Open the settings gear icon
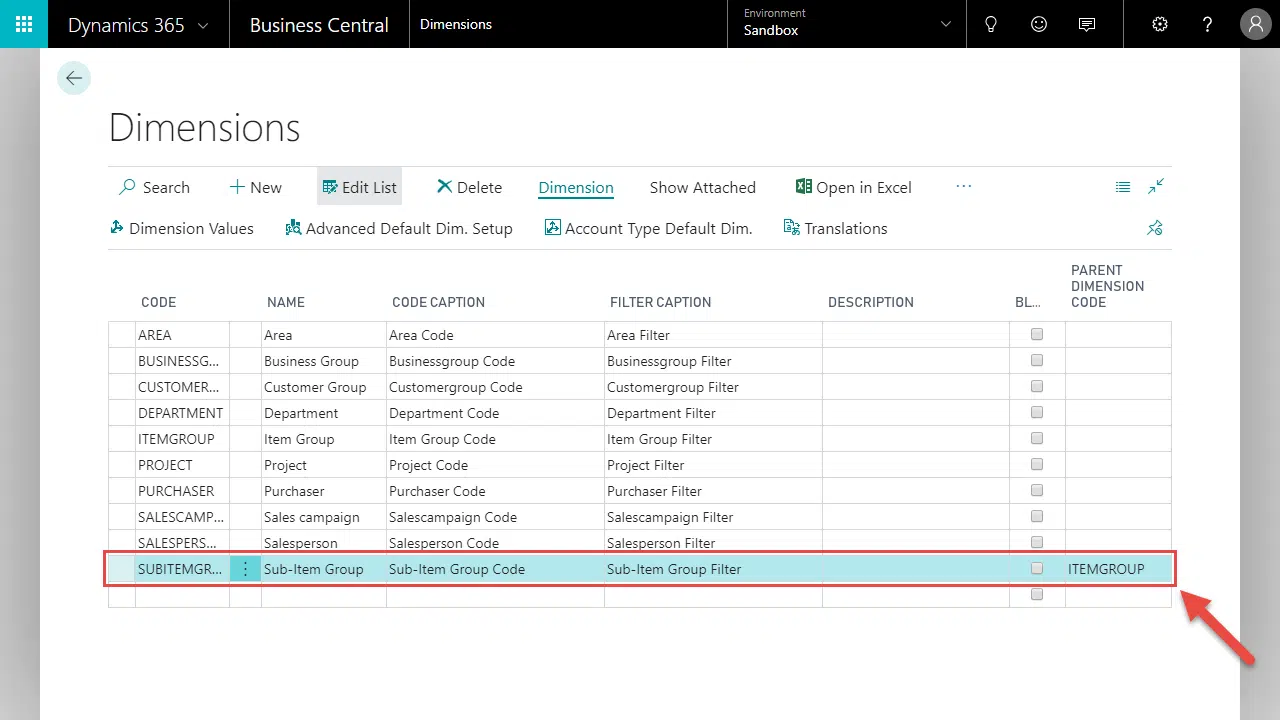Image resolution: width=1280 pixels, height=720 pixels. tap(1160, 24)
